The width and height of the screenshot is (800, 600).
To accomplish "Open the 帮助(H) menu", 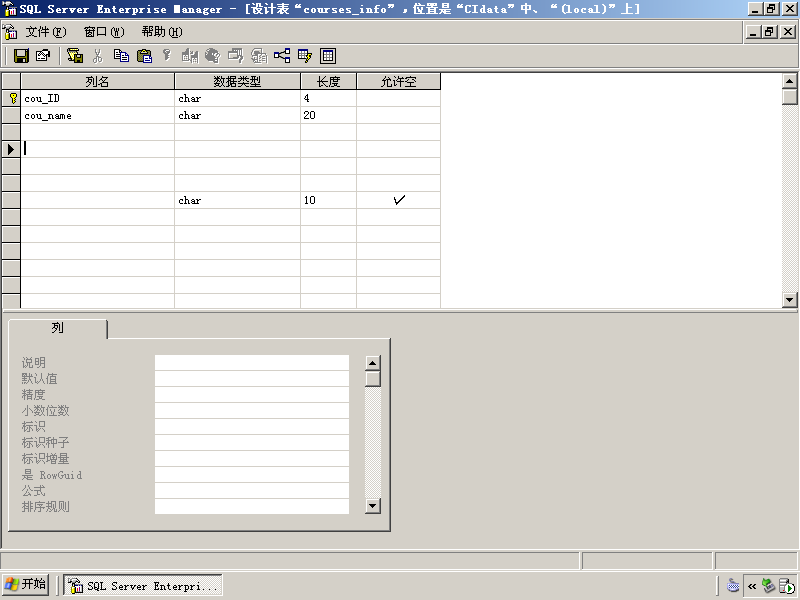I will pos(162,32).
